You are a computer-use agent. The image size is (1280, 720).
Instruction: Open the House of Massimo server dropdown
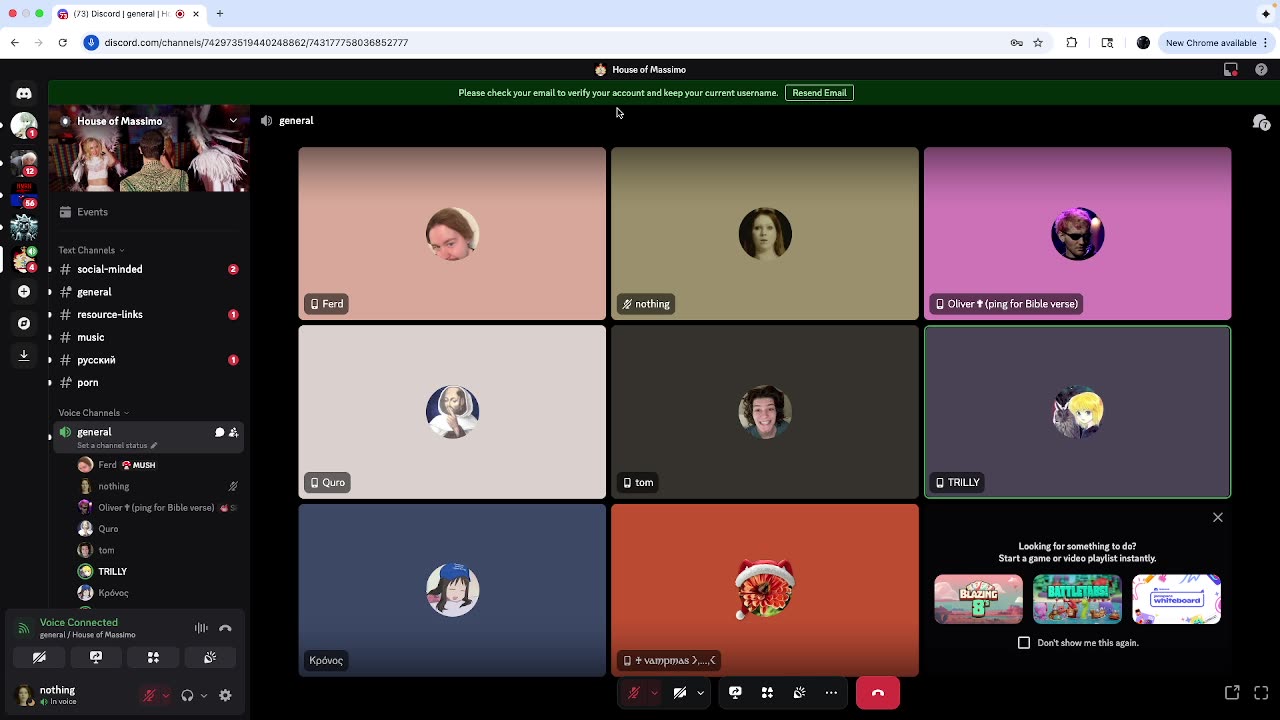coord(233,121)
